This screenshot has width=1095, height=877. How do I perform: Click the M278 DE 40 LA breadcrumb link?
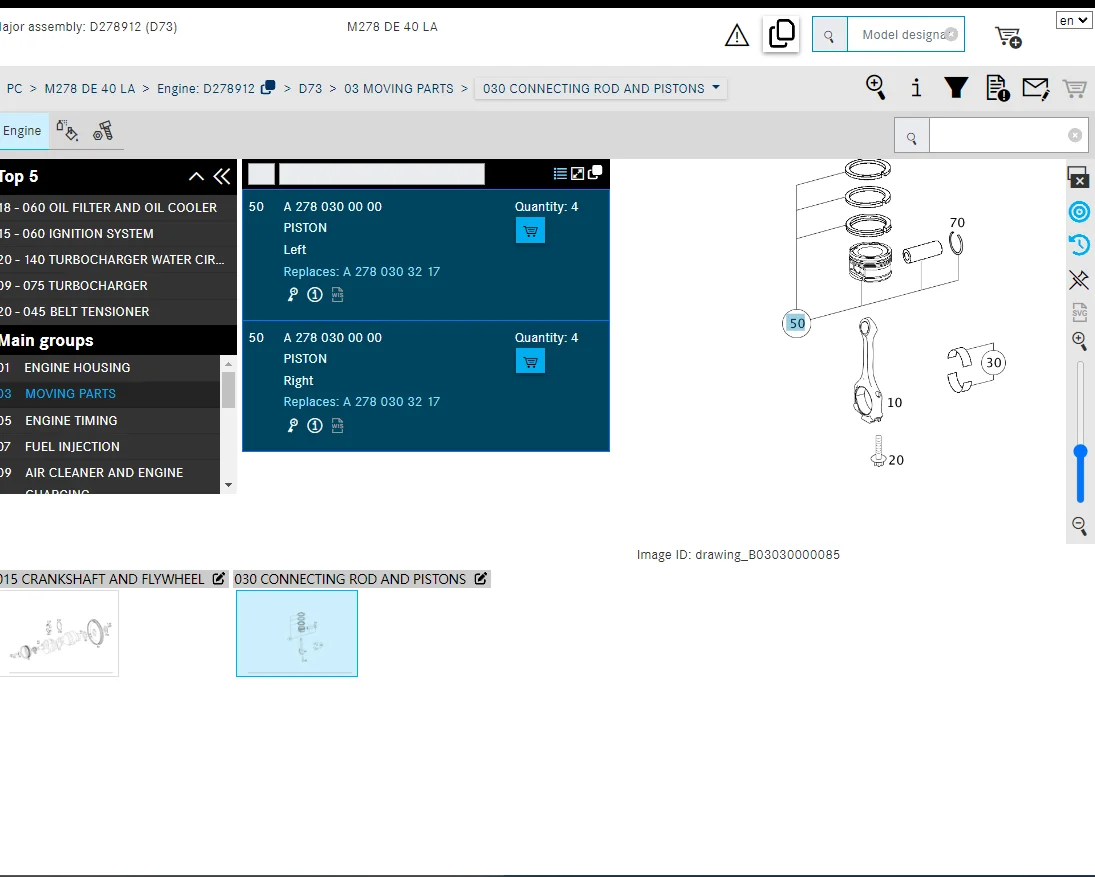[x=89, y=89]
